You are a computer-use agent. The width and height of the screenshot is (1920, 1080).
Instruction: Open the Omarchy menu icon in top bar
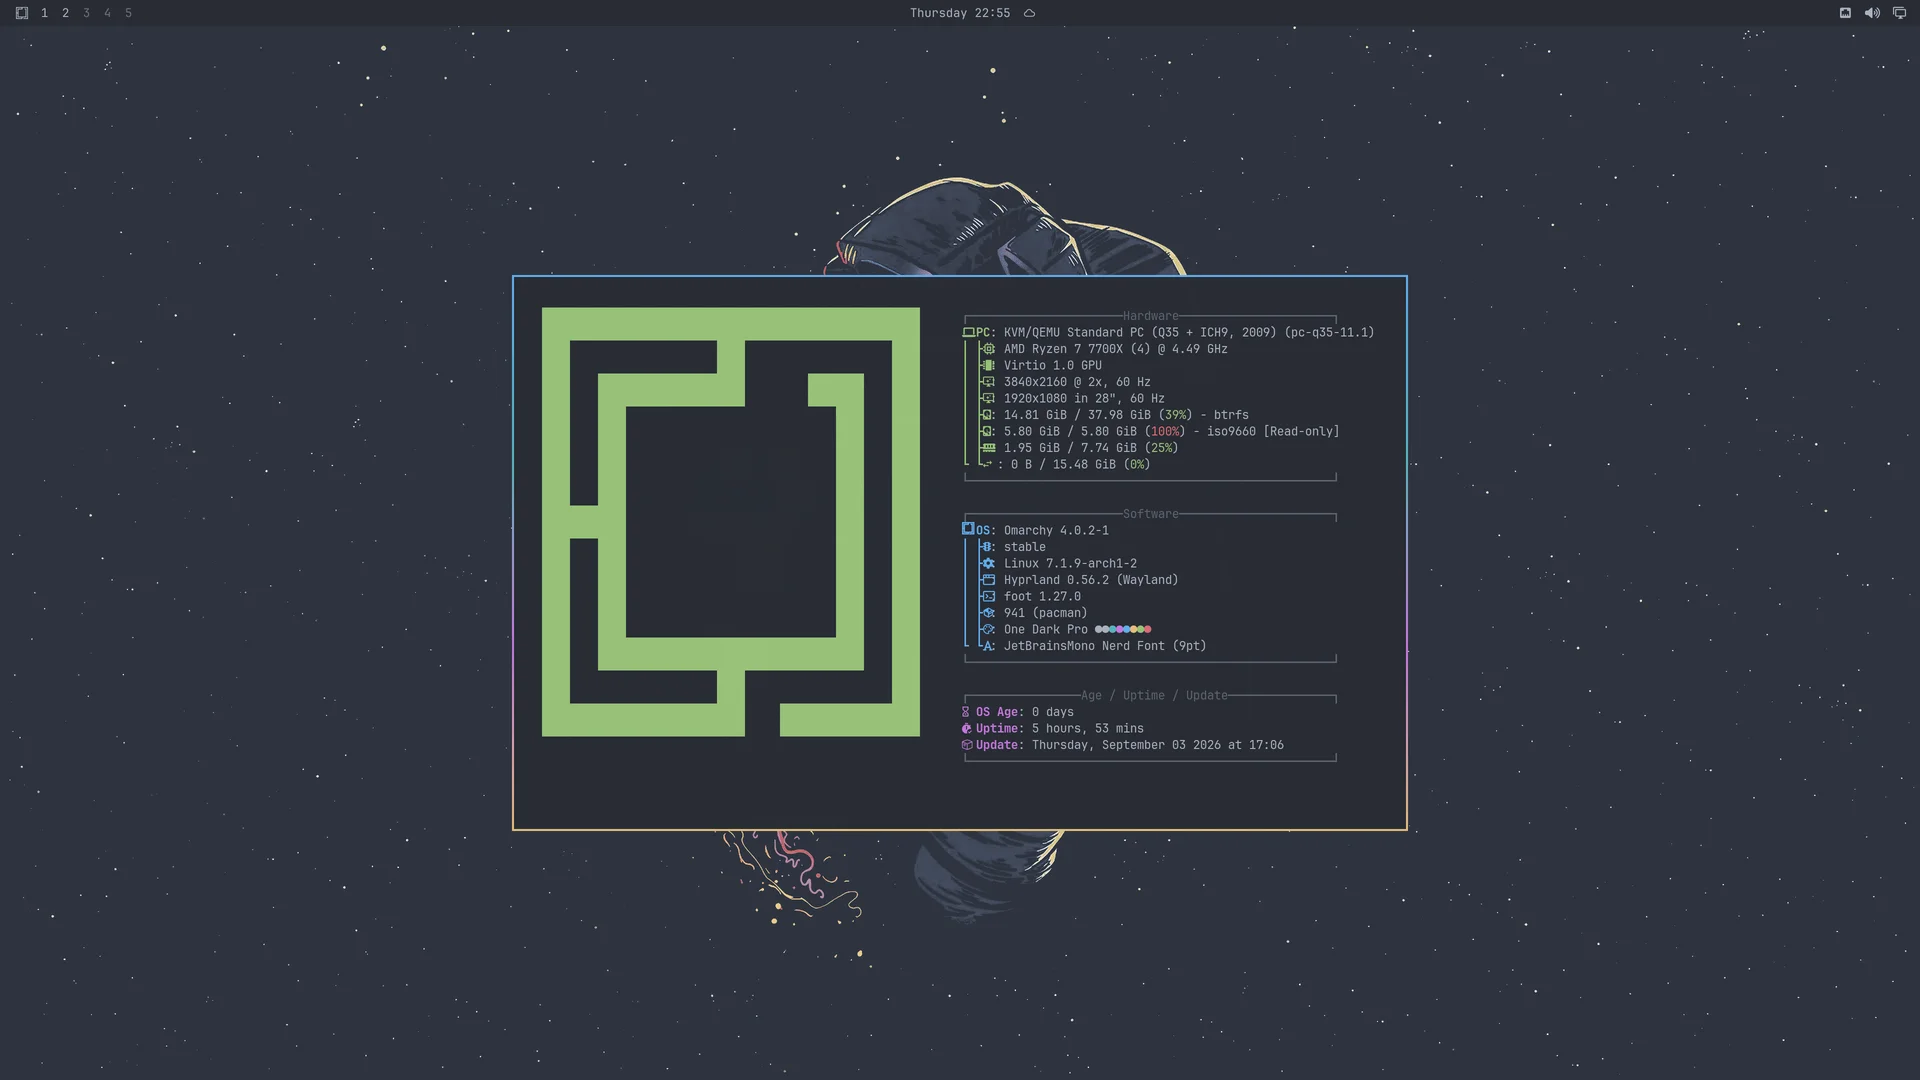pyautogui.click(x=21, y=13)
